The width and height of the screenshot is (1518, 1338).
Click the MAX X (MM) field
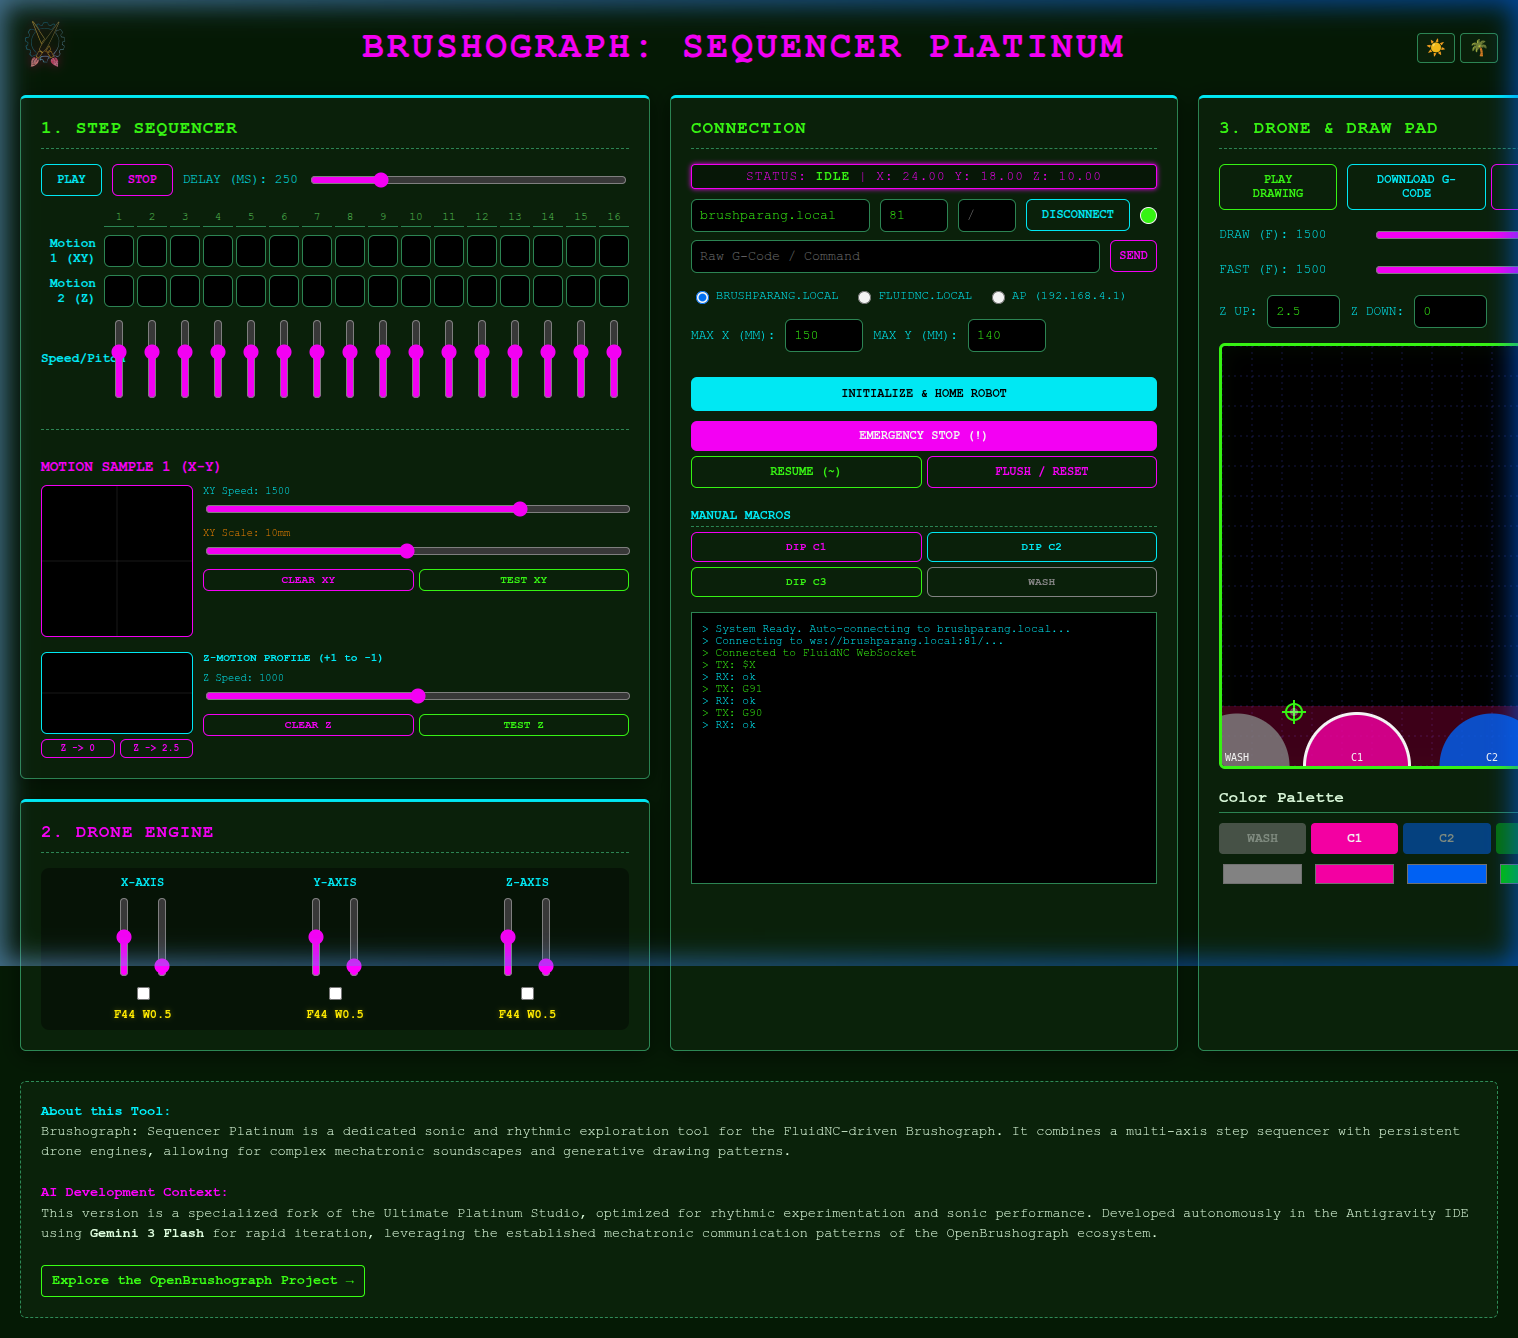pyautogui.click(x=824, y=335)
